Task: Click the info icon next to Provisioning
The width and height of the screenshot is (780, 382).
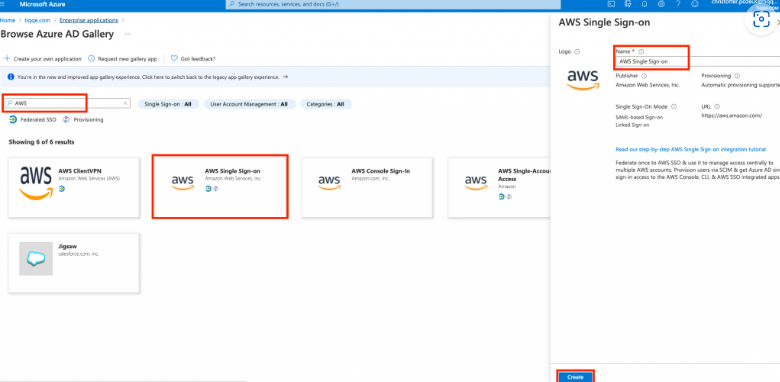Action: [x=737, y=76]
